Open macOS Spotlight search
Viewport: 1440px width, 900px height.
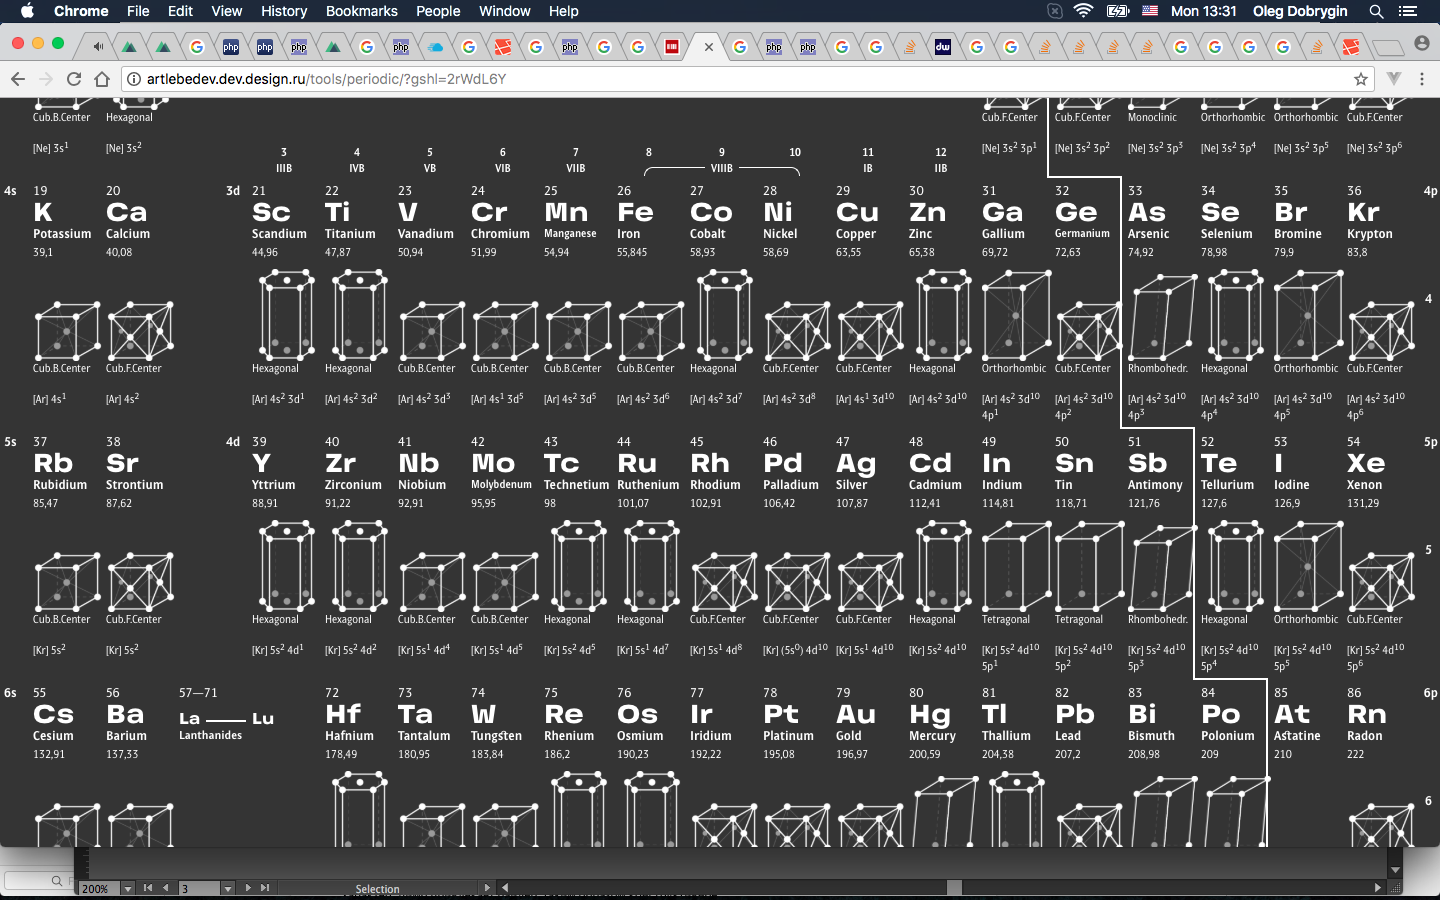1376,11
